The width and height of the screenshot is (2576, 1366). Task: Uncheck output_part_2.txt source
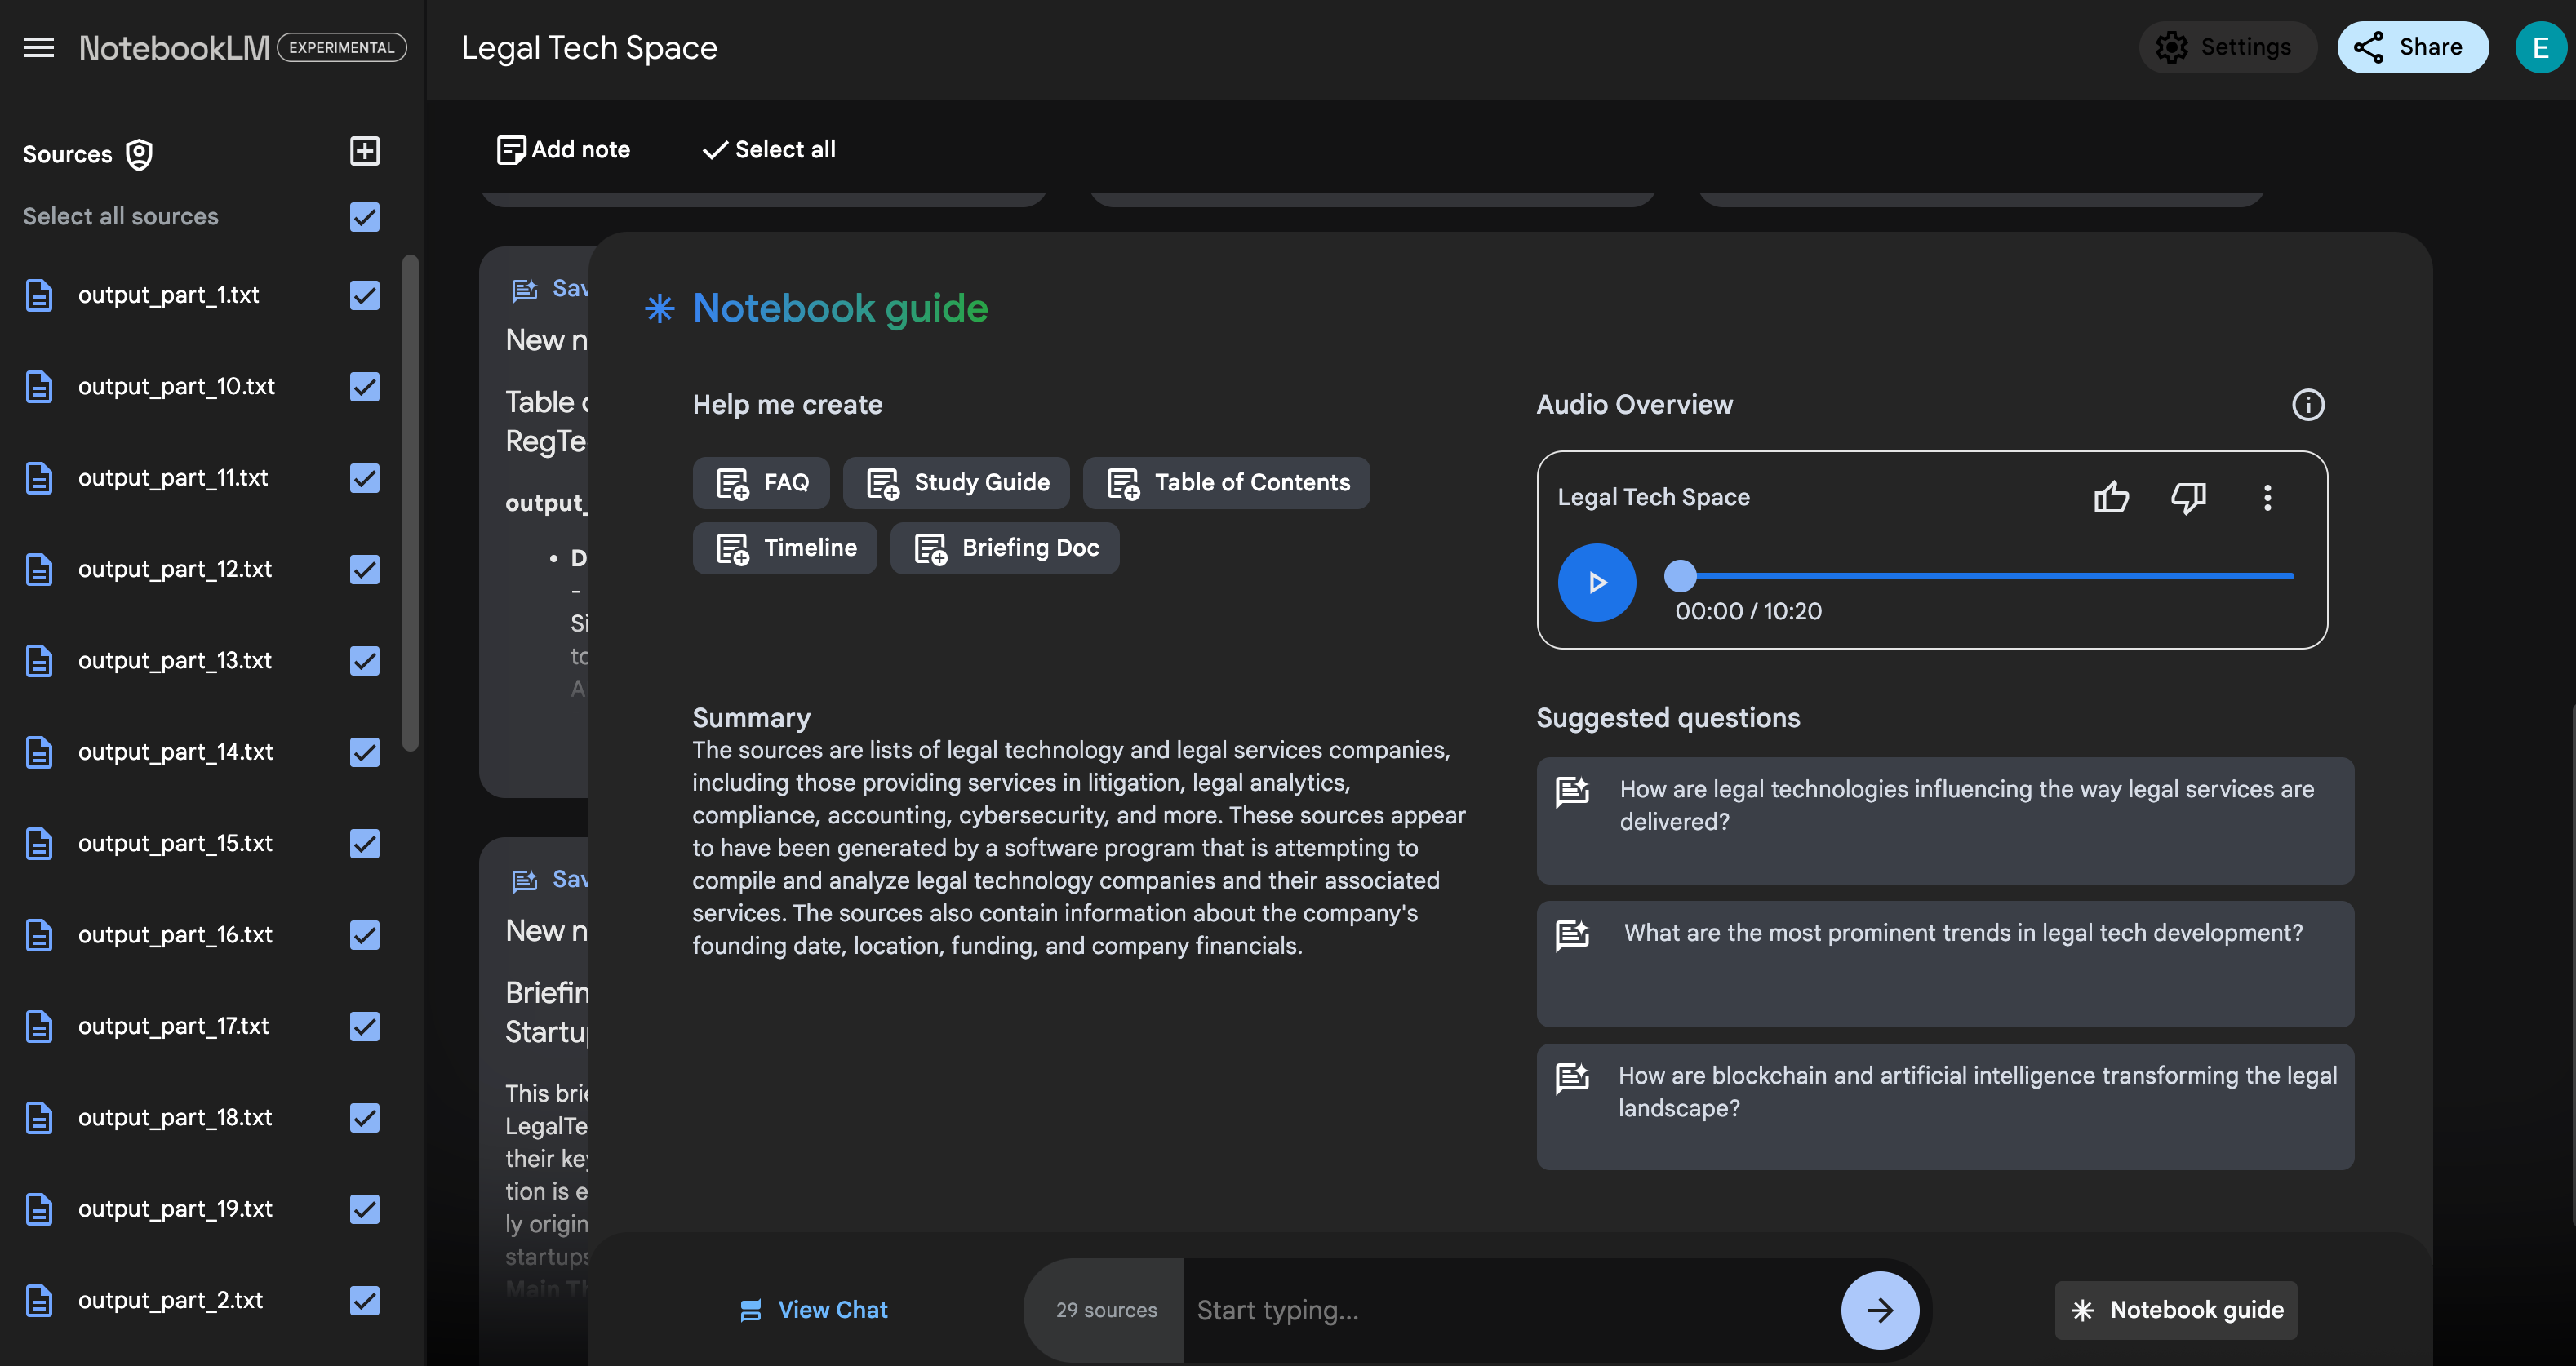tap(364, 1301)
